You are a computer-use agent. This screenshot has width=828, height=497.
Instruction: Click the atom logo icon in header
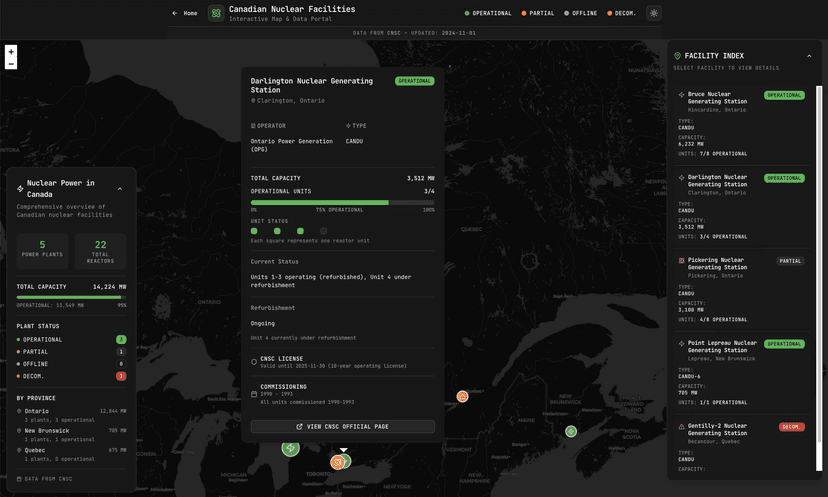pyautogui.click(x=216, y=13)
